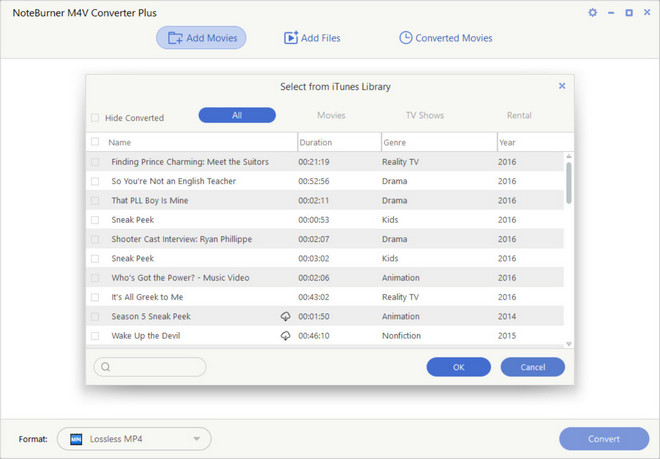The height and width of the screenshot is (459, 660).
Task: Open the Lossless MP4 format dropdown
Action: tap(134, 438)
